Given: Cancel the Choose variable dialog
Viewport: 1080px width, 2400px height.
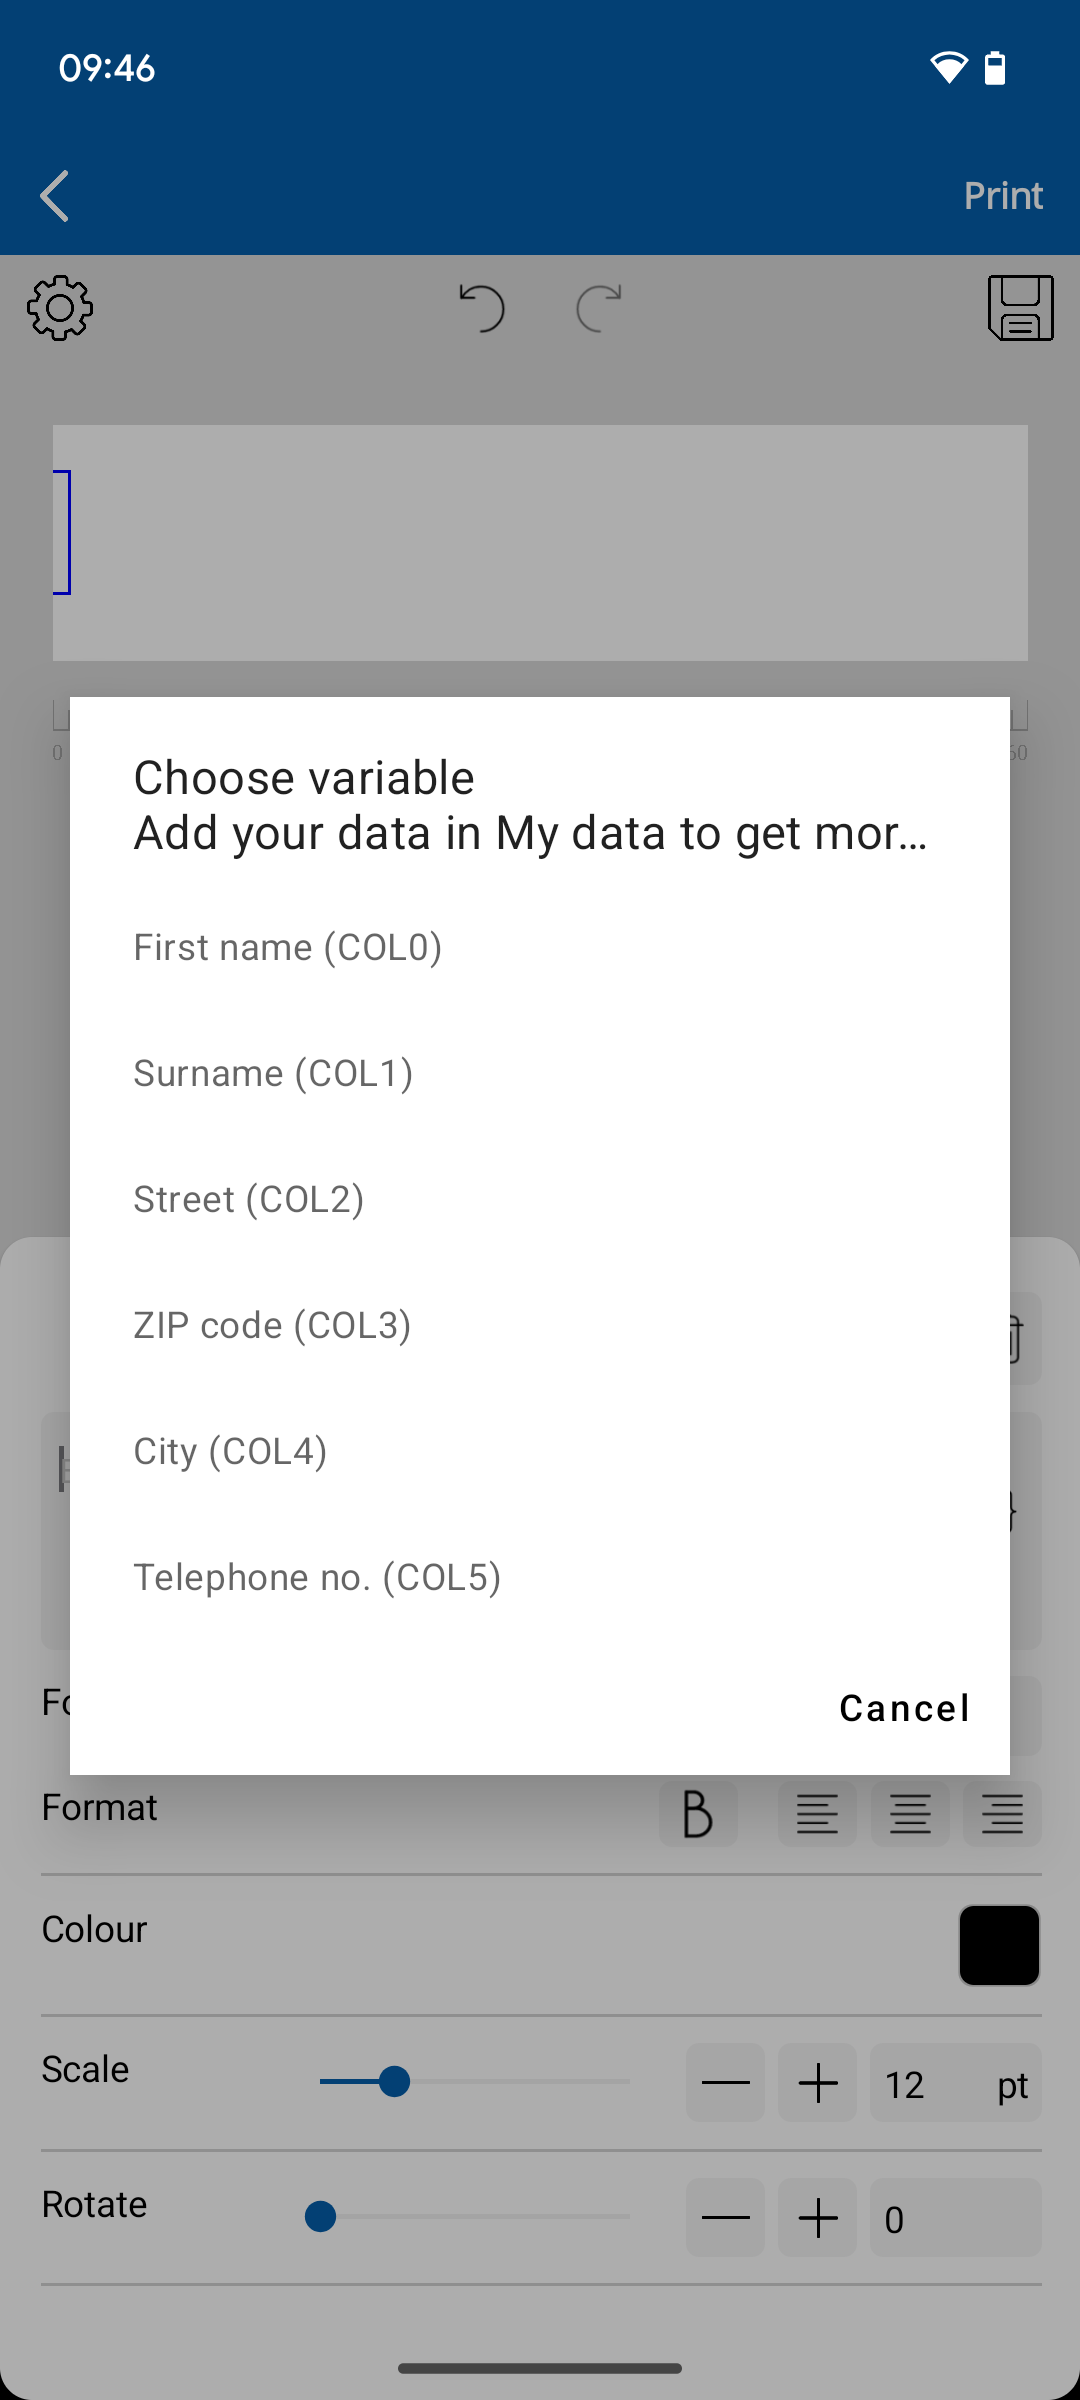Looking at the screenshot, I should [x=904, y=1708].
